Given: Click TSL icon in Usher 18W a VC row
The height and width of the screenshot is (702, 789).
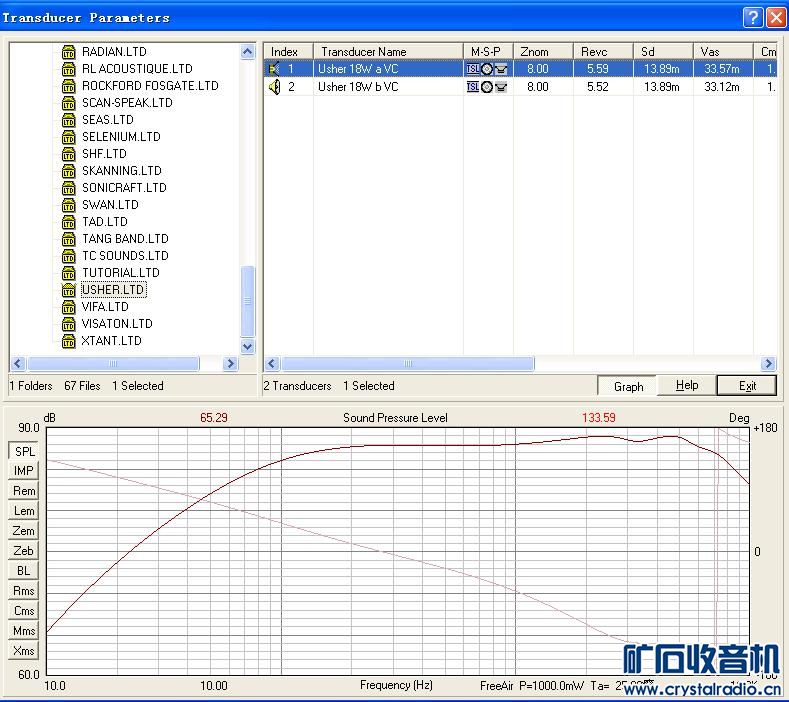Looking at the screenshot, I should tap(472, 69).
